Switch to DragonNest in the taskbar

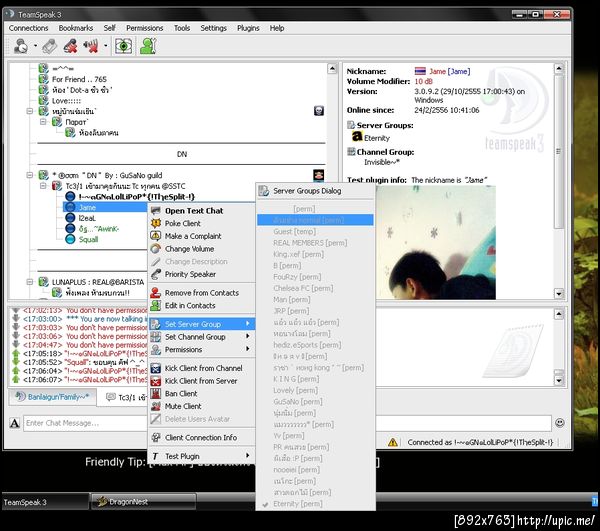pos(143,501)
